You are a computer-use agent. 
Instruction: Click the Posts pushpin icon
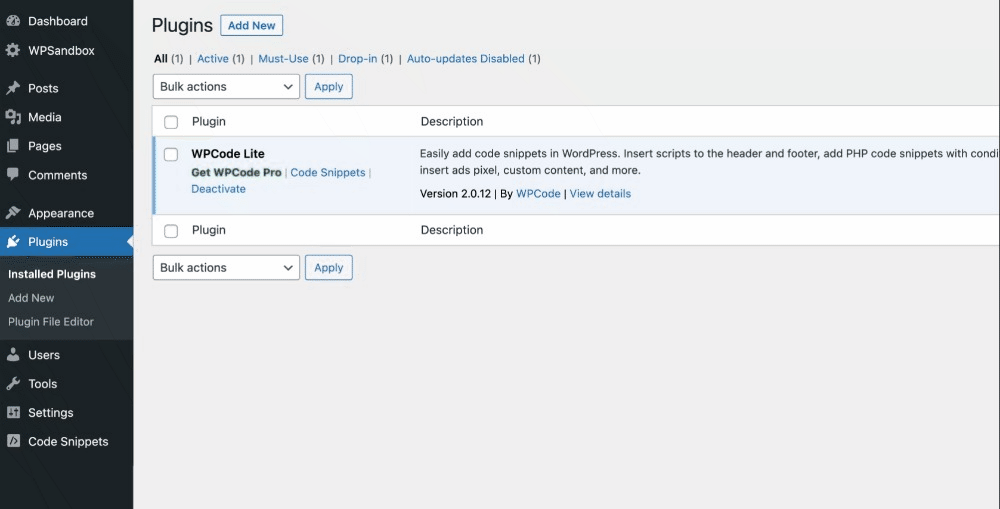point(13,88)
